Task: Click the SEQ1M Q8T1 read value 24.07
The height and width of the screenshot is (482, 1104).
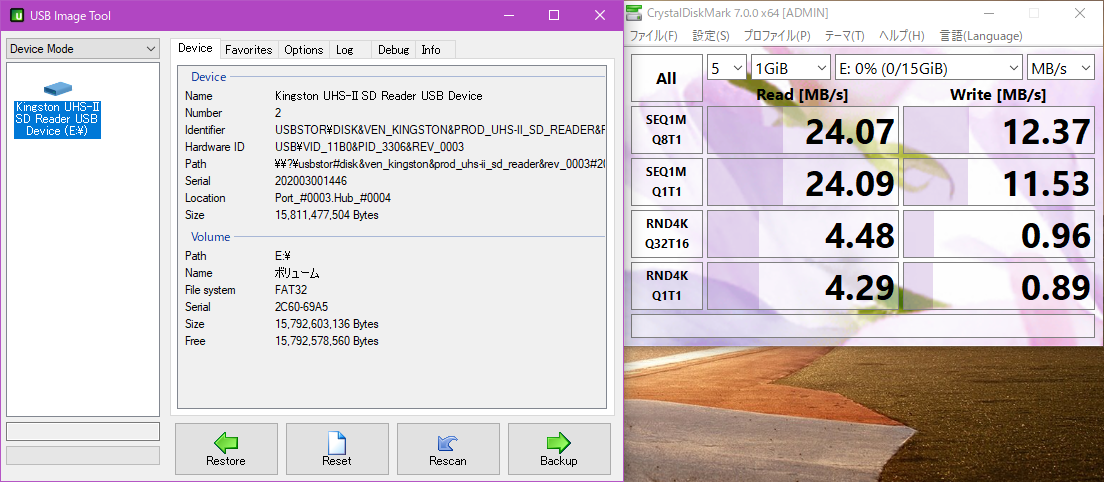Action: (803, 131)
